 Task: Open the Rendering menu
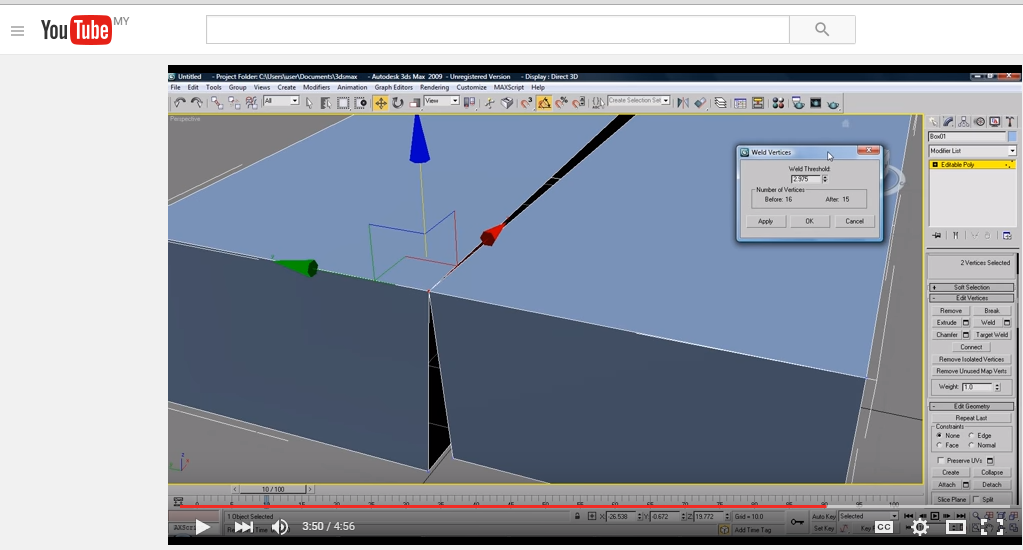[435, 87]
